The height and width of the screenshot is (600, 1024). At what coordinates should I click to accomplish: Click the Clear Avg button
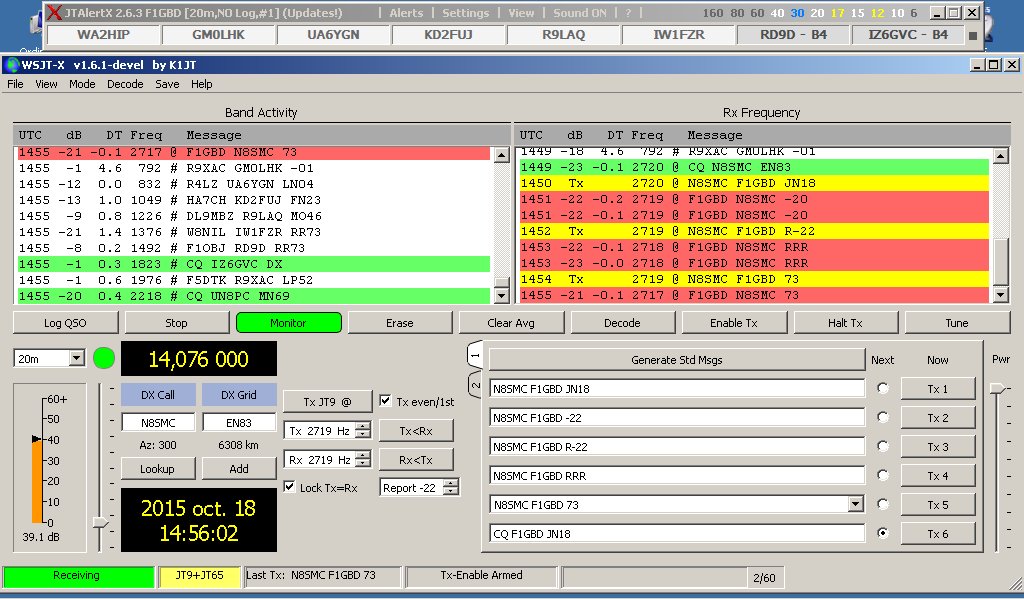(511, 323)
